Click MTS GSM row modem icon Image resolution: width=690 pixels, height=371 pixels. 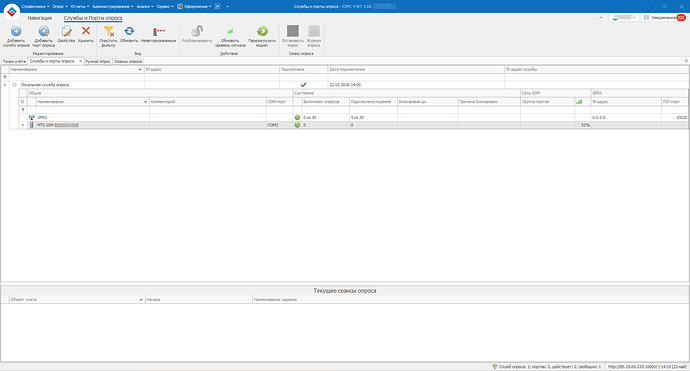[x=32, y=125]
